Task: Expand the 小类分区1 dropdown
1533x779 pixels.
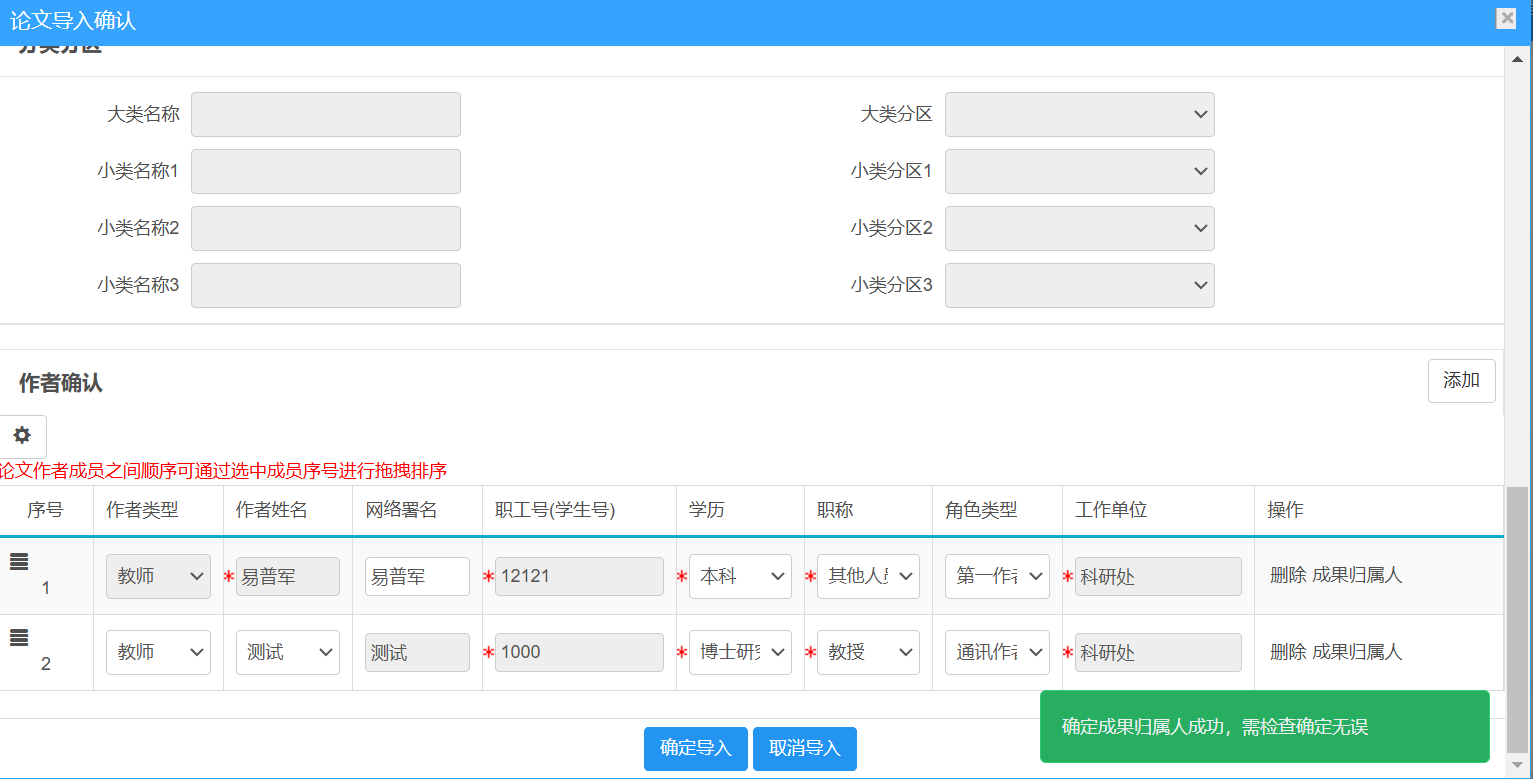Action: click(1079, 172)
